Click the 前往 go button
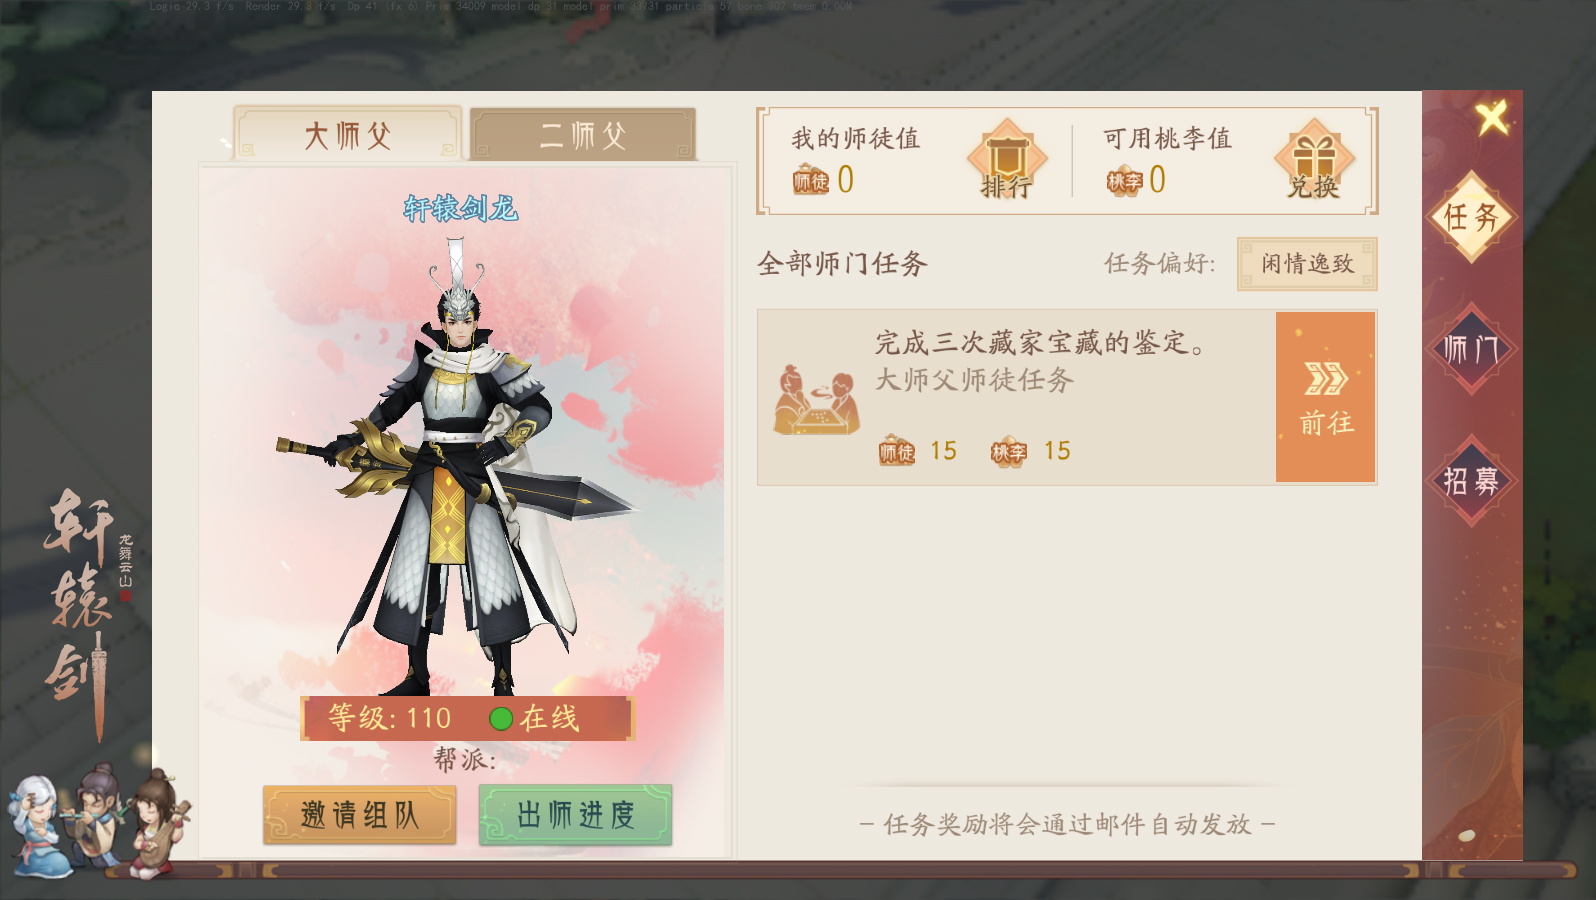Viewport: 1596px width, 900px height. 1326,397
